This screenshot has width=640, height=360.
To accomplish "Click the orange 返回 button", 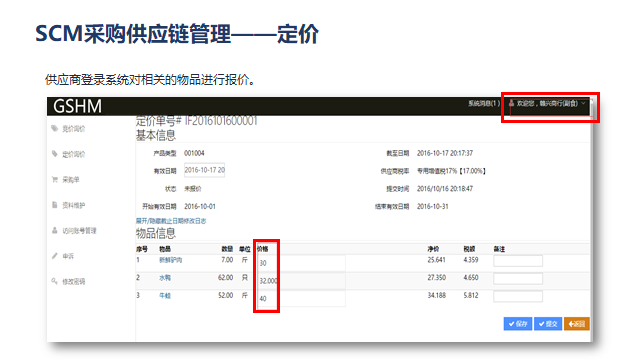I will [x=577, y=324].
